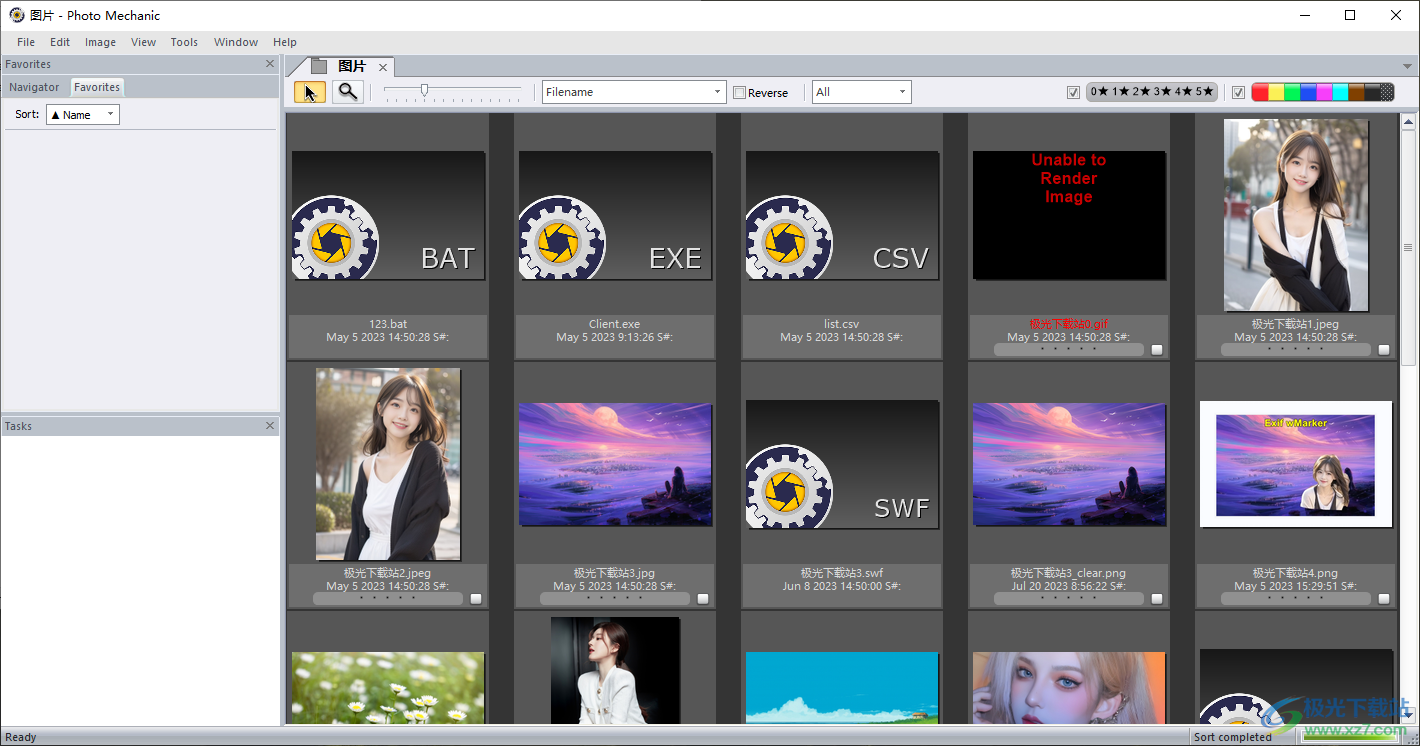This screenshot has height=746, width=1420.
Task: Open the Sort Name dropdown in Favorites
Action: [83, 115]
